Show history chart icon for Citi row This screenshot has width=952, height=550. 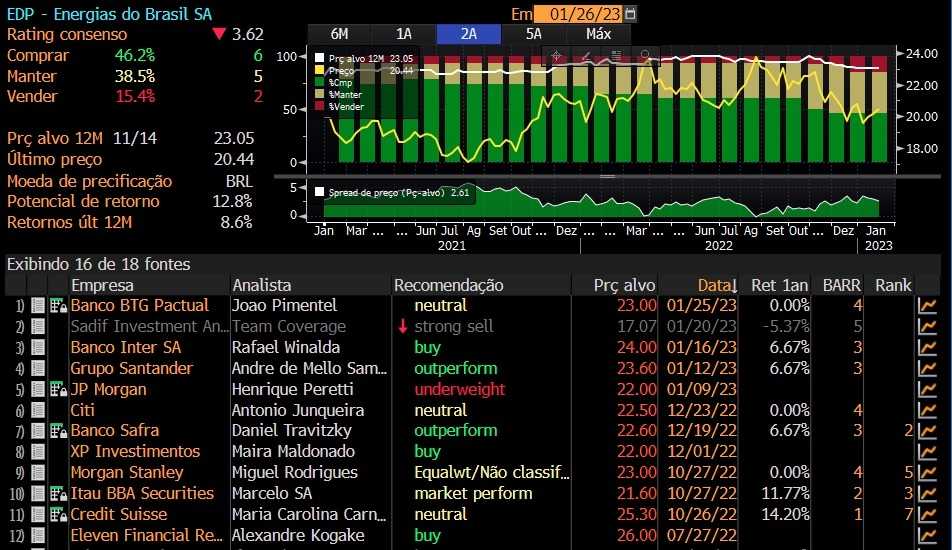[x=927, y=410]
